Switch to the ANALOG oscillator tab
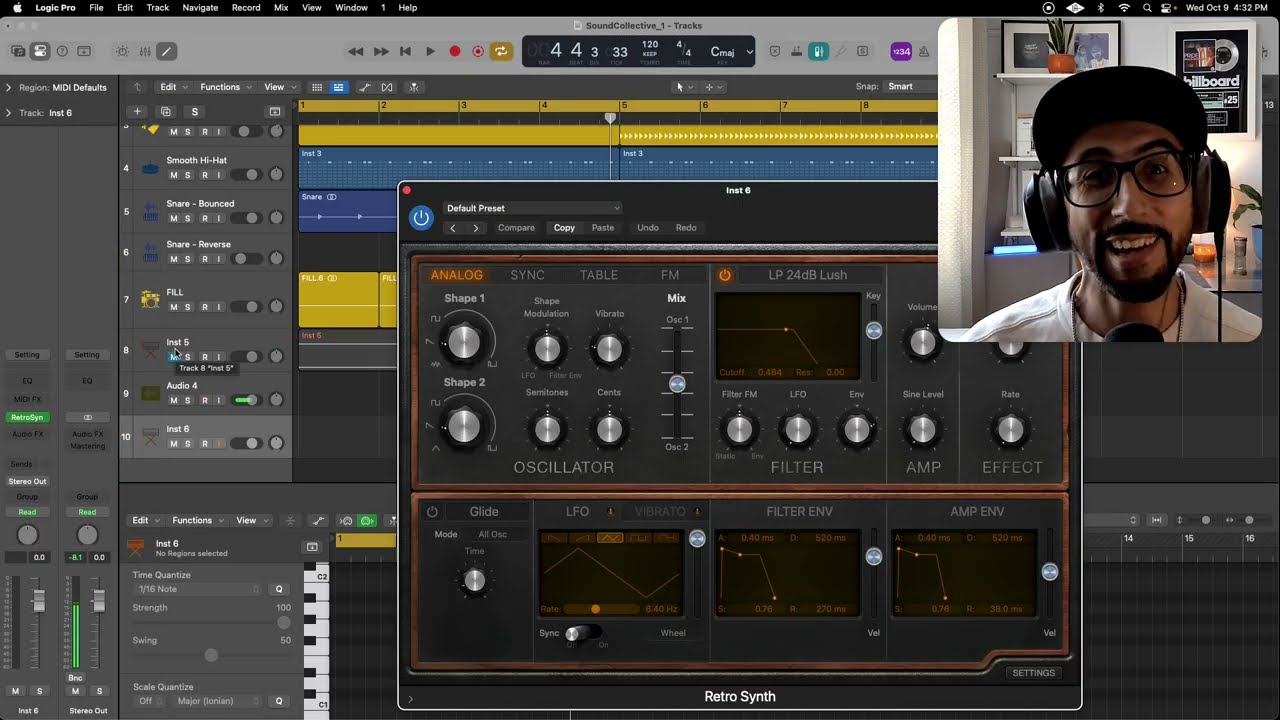This screenshot has height=720, width=1280. pos(456,275)
